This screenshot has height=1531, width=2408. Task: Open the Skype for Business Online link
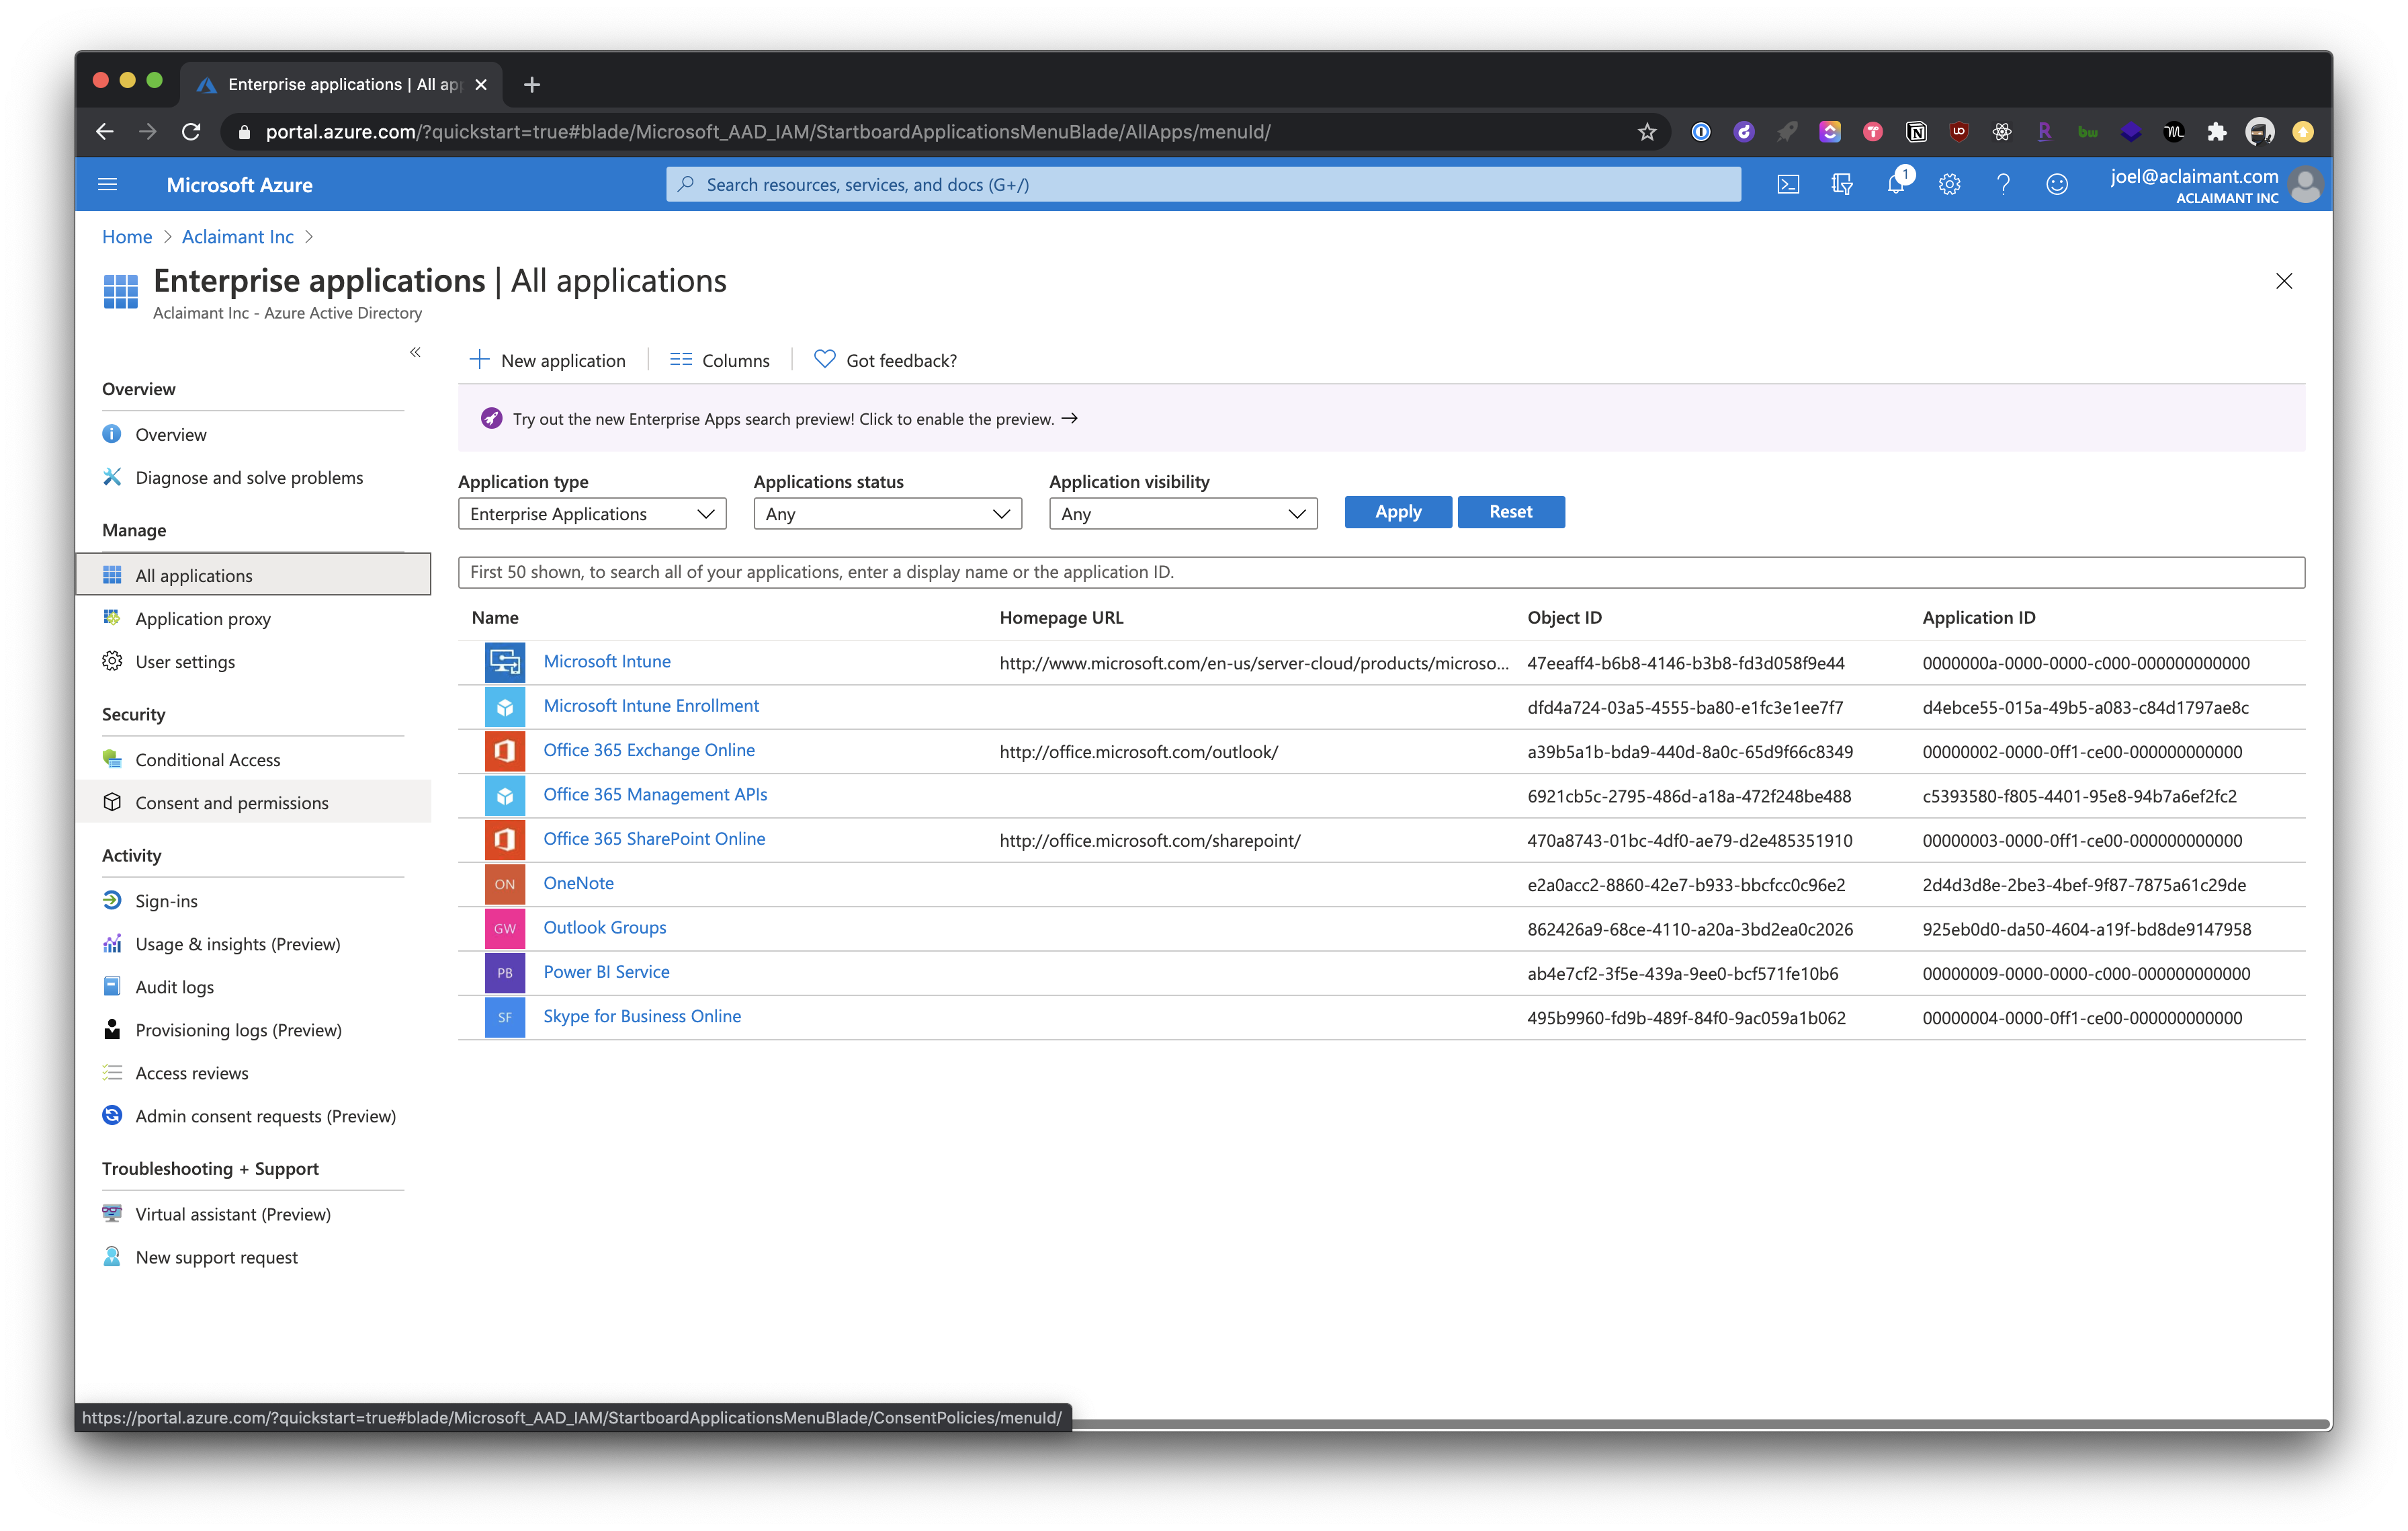coord(642,1017)
